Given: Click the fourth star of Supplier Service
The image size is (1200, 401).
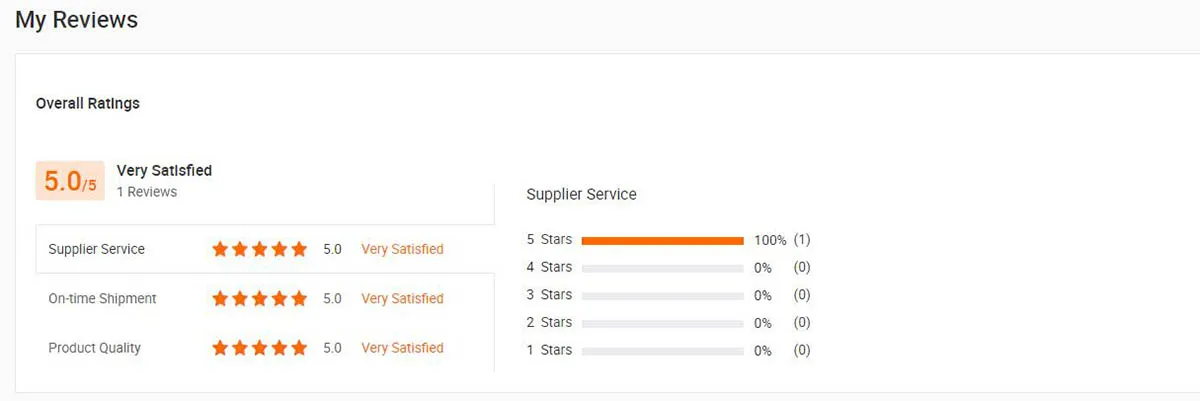Looking at the screenshot, I should (x=279, y=249).
